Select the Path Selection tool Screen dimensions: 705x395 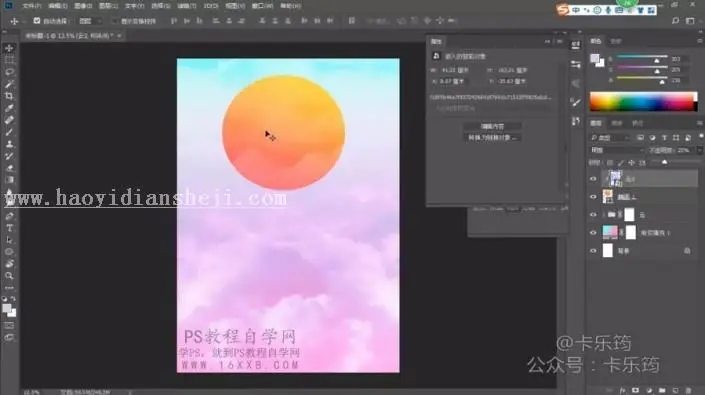point(9,240)
